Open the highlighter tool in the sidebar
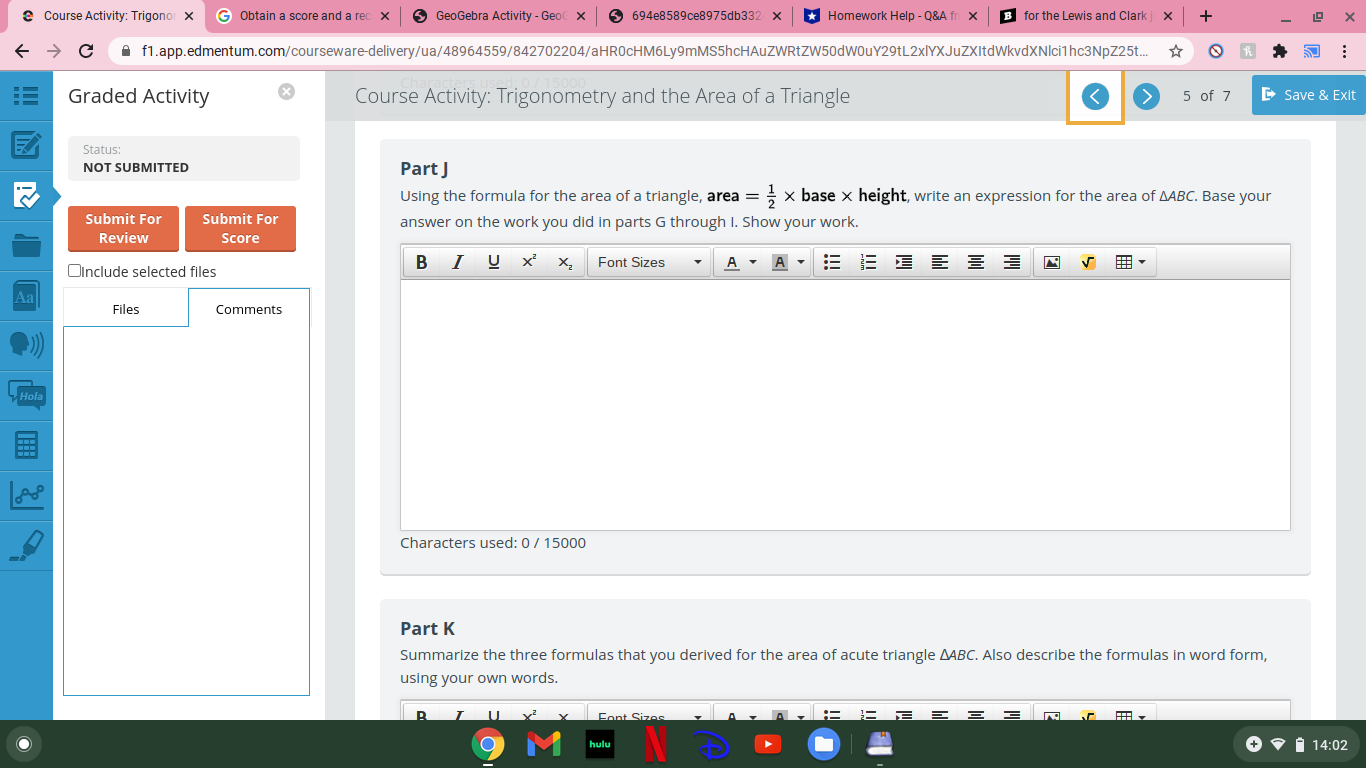 (25, 545)
